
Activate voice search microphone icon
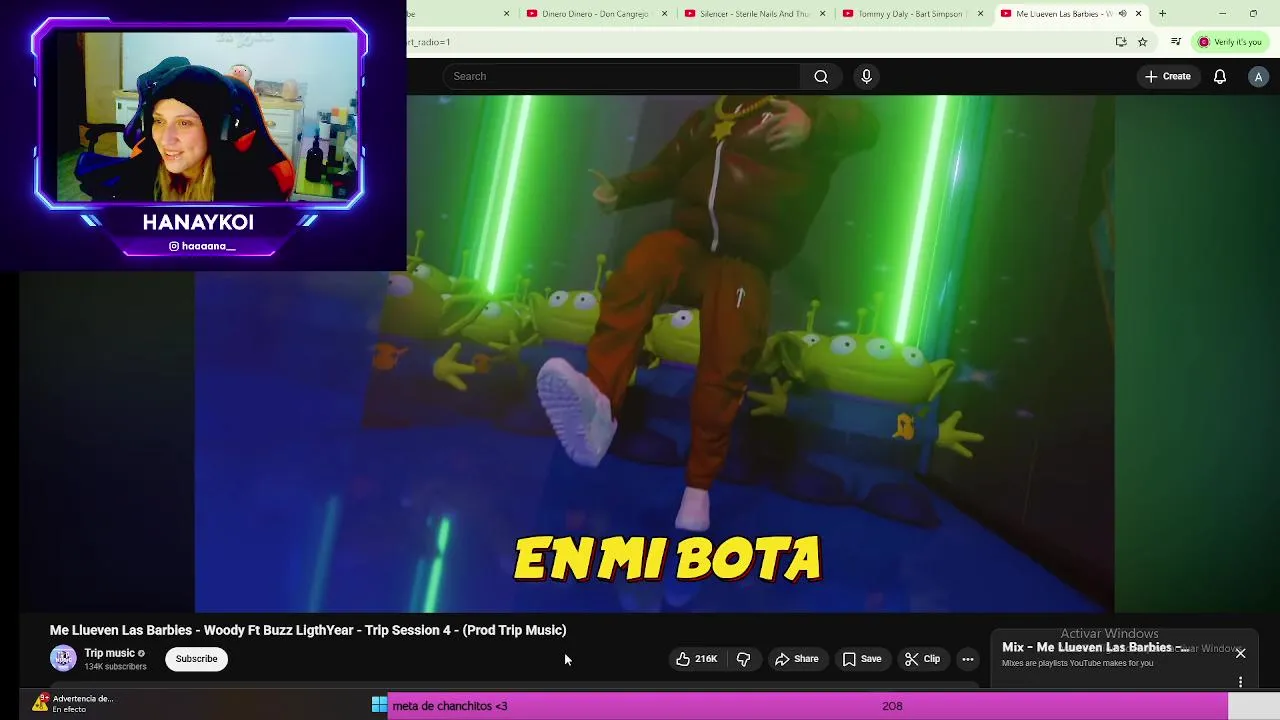(x=866, y=76)
